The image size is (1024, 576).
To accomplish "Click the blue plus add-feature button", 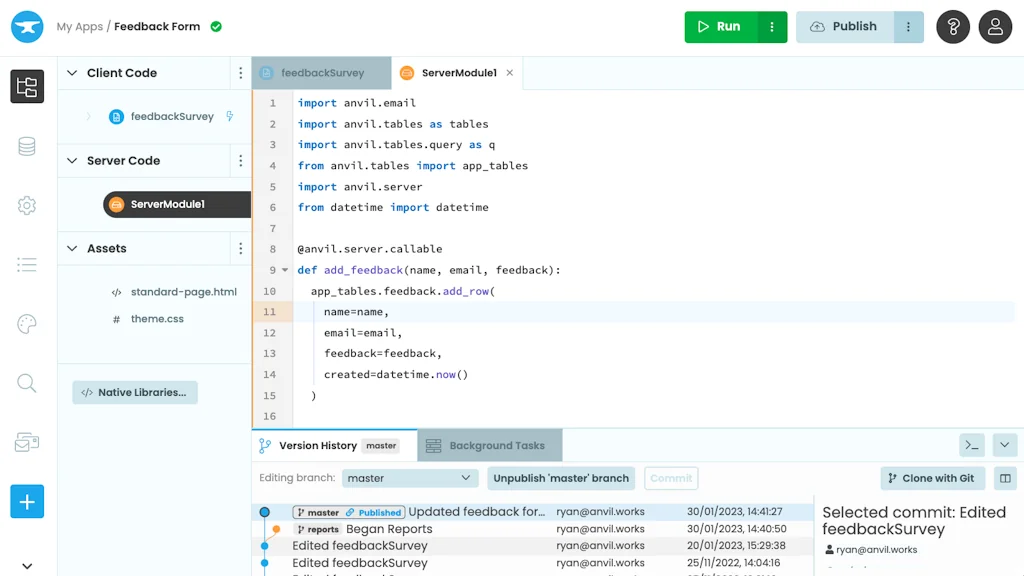I will point(27,501).
